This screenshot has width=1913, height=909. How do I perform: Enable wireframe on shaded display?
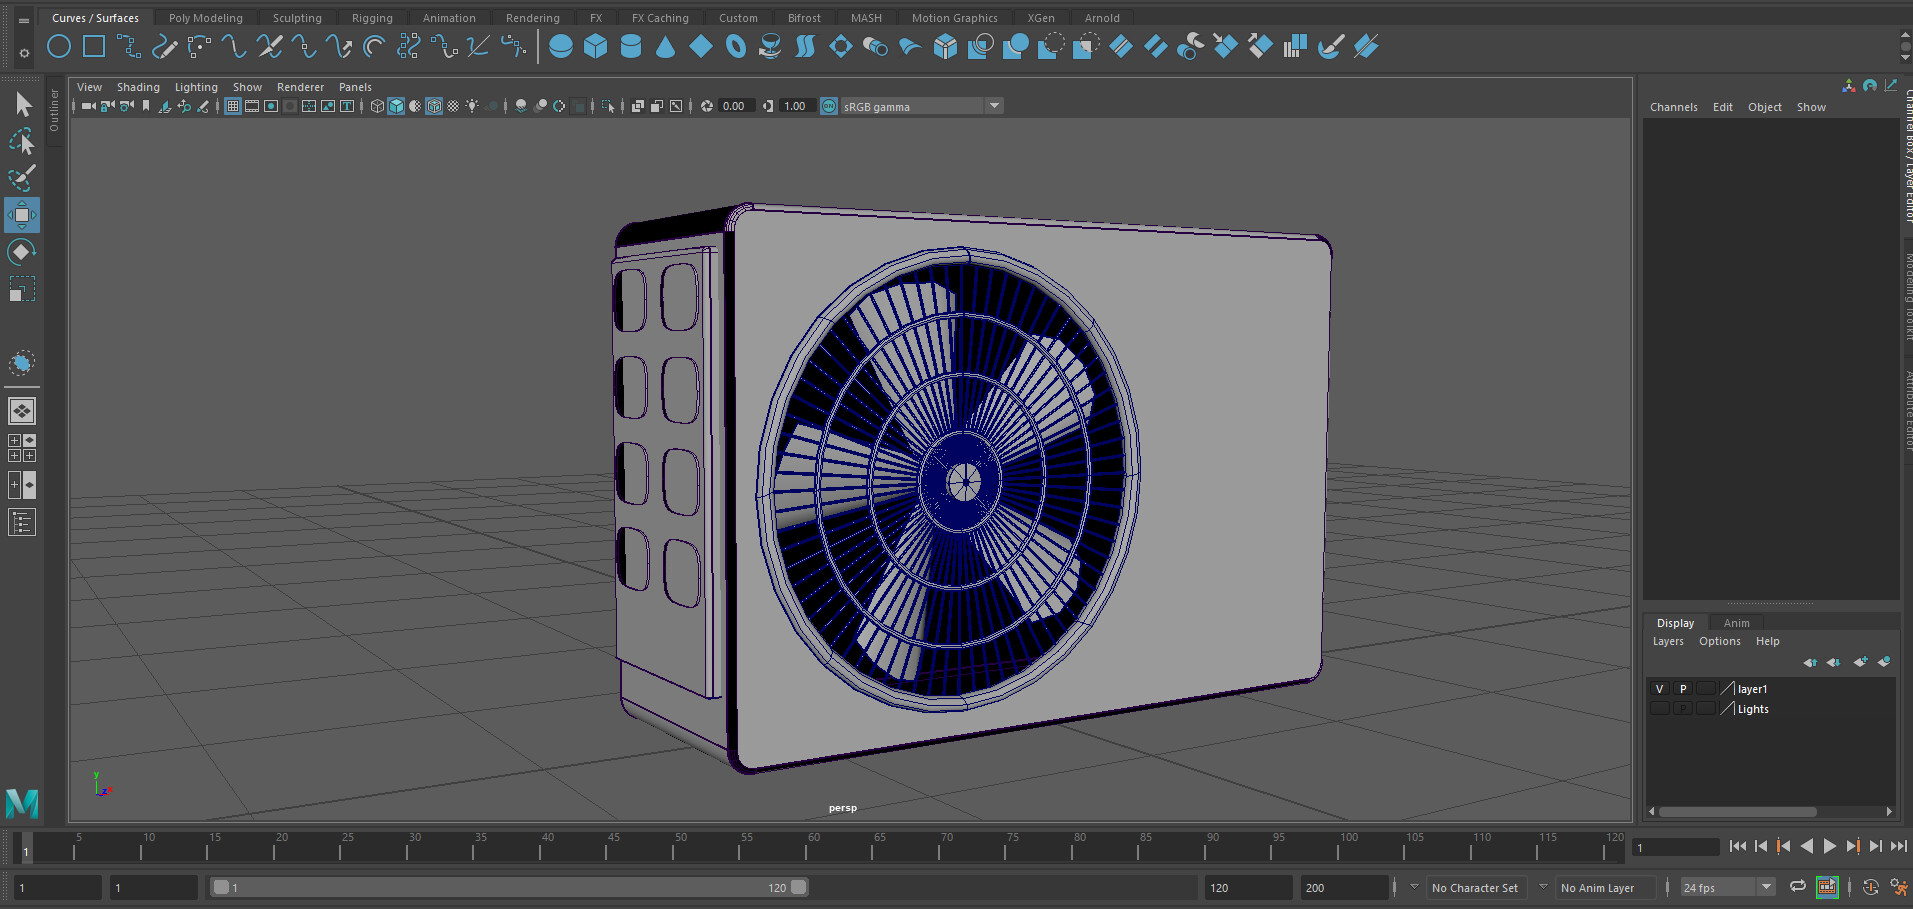pyautogui.click(x=434, y=106)
